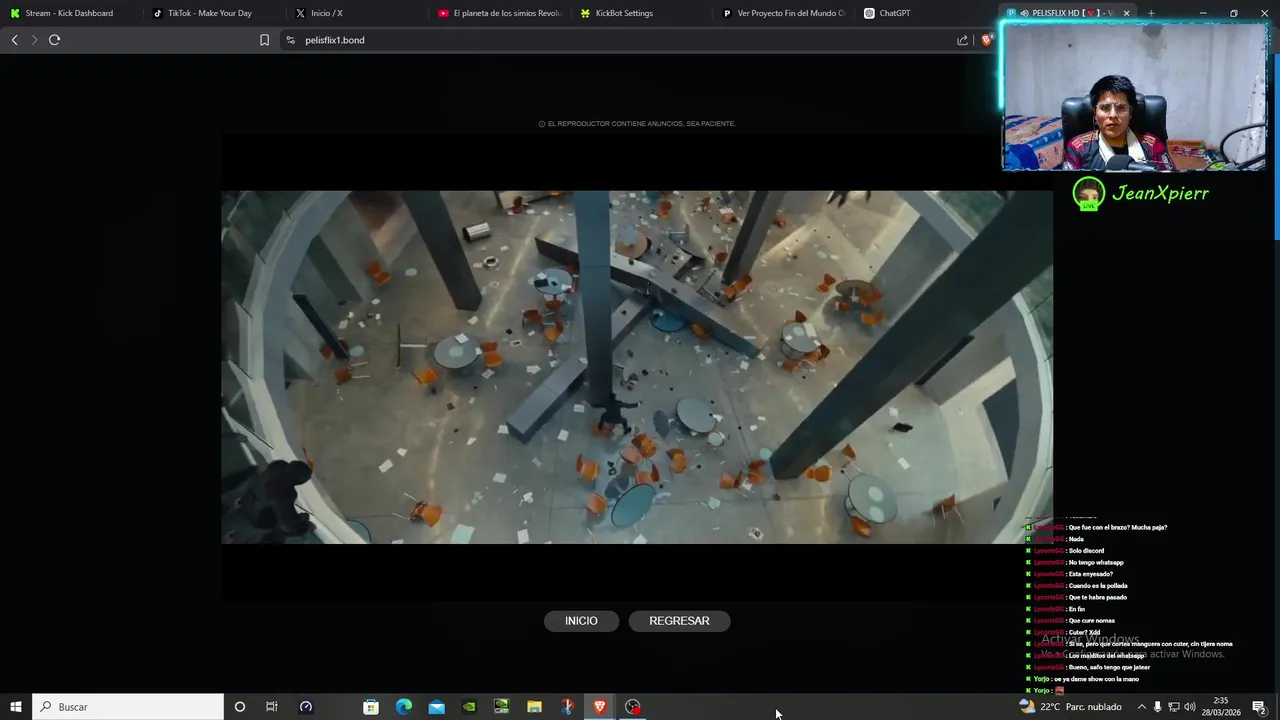Screen dimensions: 1280x720
Task: Open the Mail app on the taskbar
Action: [x=437, y=707]
